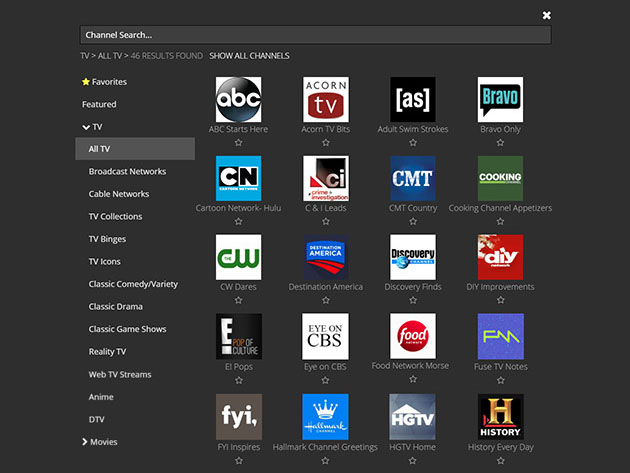Screen dimensions: 630x473
Task: Click the SHOW ALL CHANNELS link
Action: click(x=249, y=56)
